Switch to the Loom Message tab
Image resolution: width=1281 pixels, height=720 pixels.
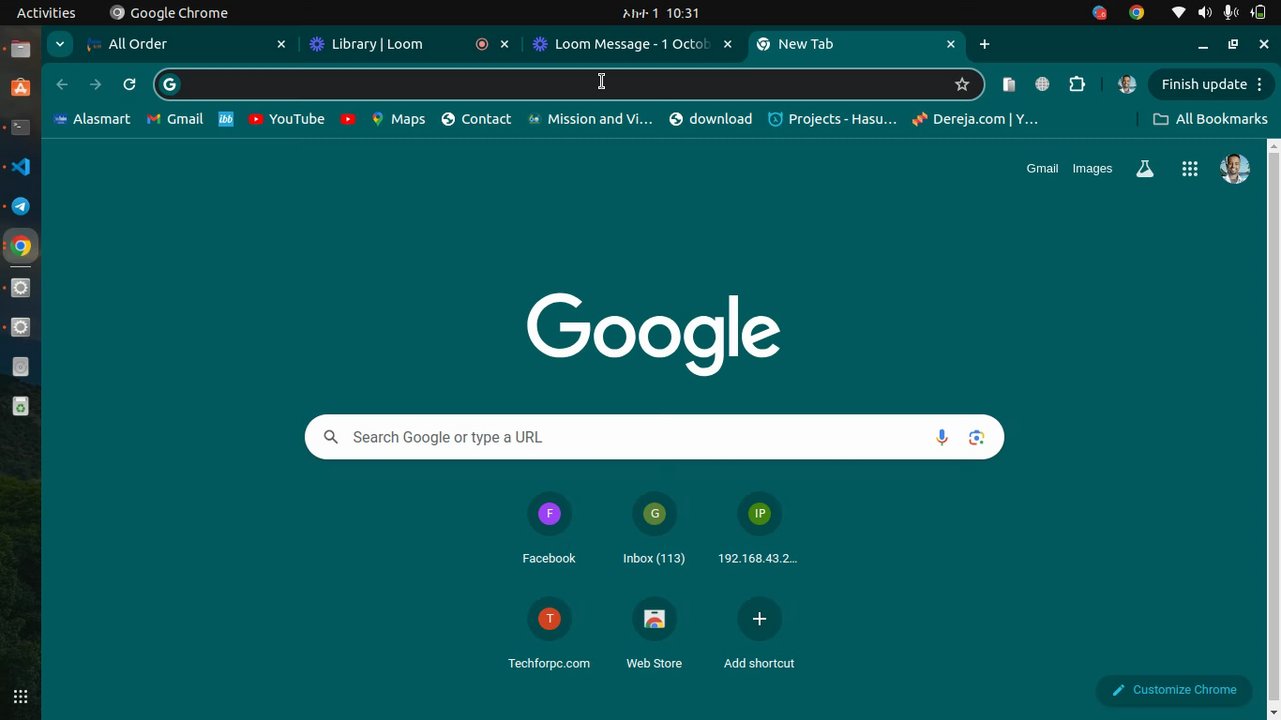coord(633,44)
